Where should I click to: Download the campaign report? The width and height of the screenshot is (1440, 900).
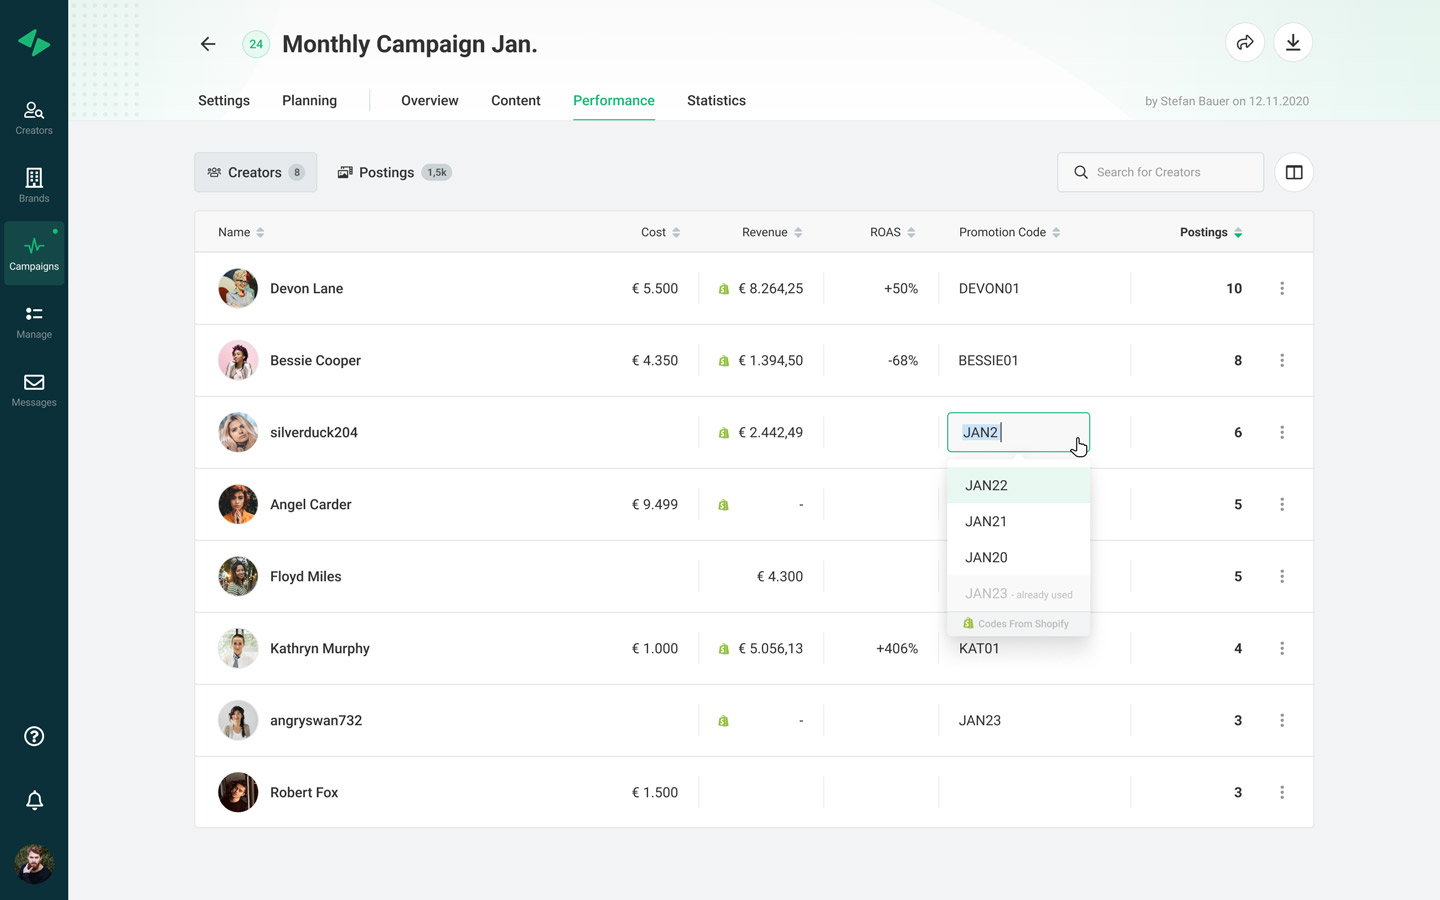tap(1293, 43)
